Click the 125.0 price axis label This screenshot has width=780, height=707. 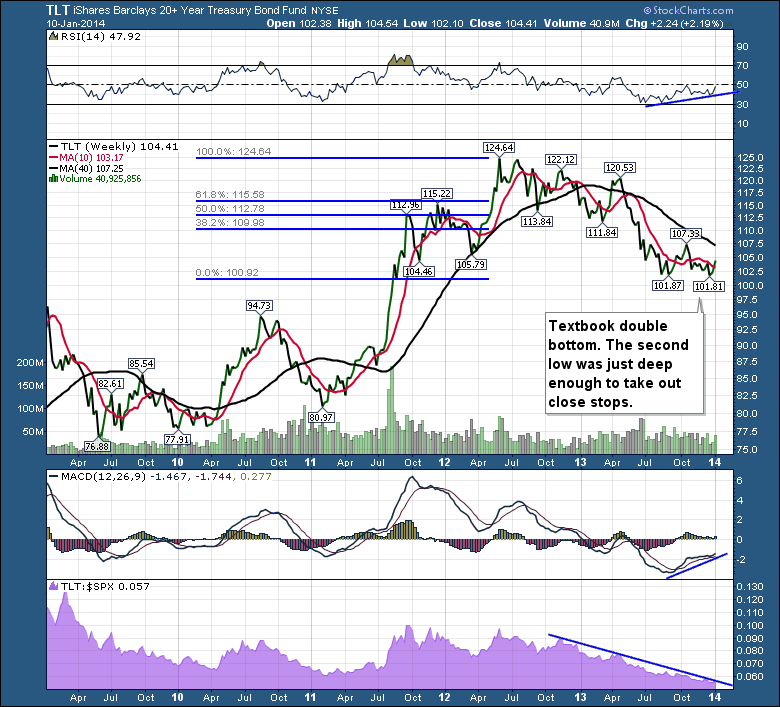(x=750, y=158)
